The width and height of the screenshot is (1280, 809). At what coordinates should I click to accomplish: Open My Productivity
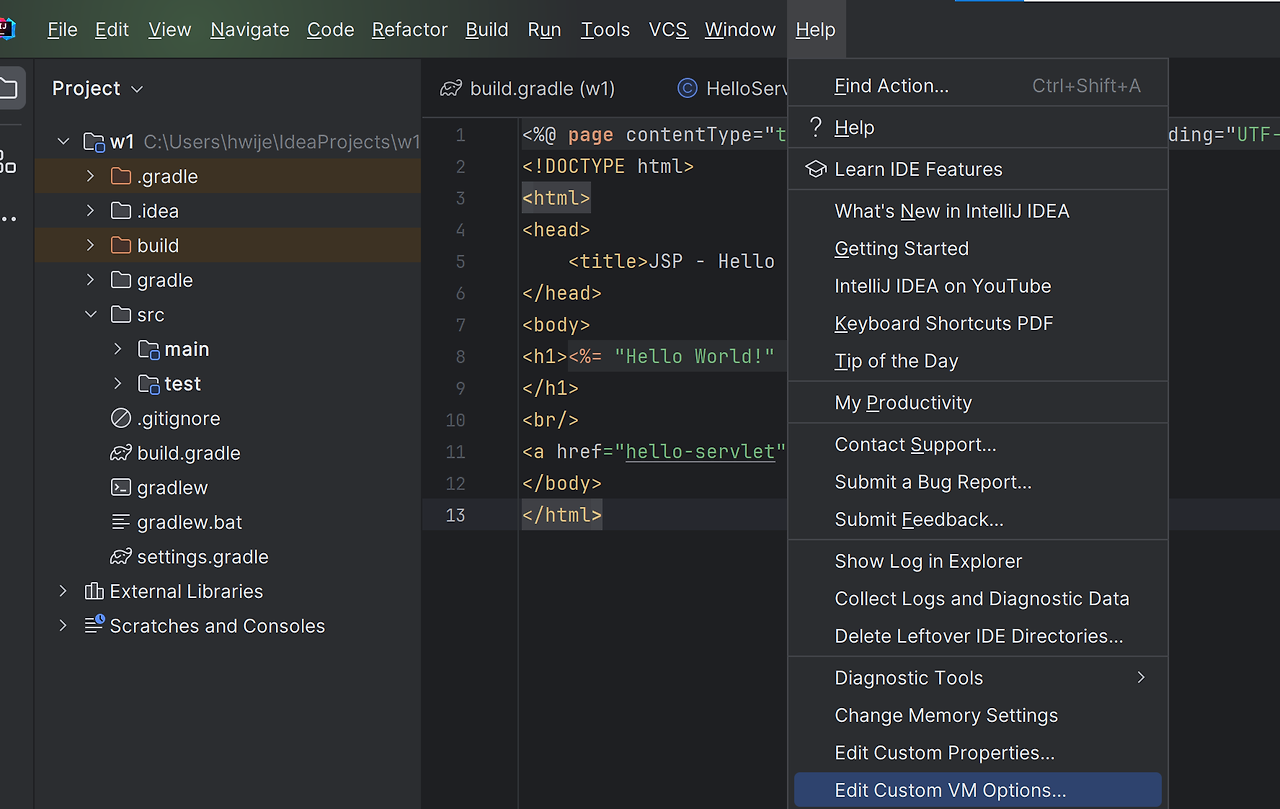[978, 403]
